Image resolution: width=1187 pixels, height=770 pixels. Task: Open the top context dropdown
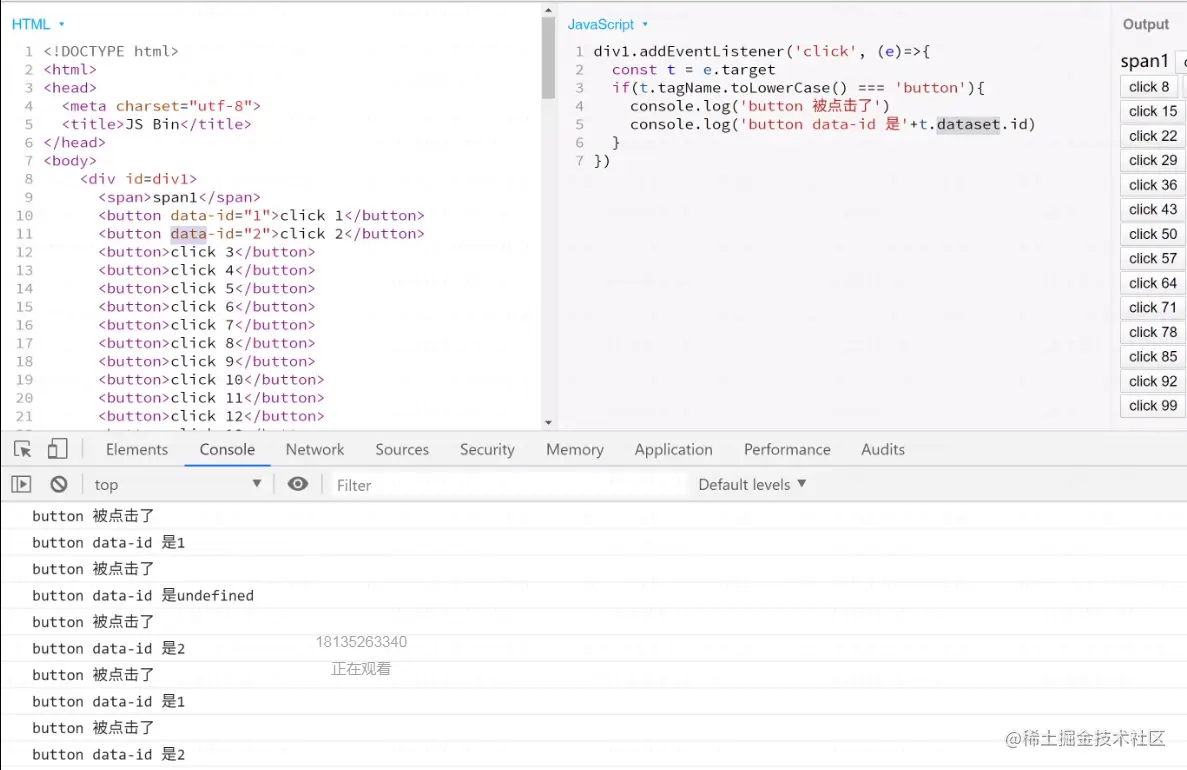coord(177,485)
